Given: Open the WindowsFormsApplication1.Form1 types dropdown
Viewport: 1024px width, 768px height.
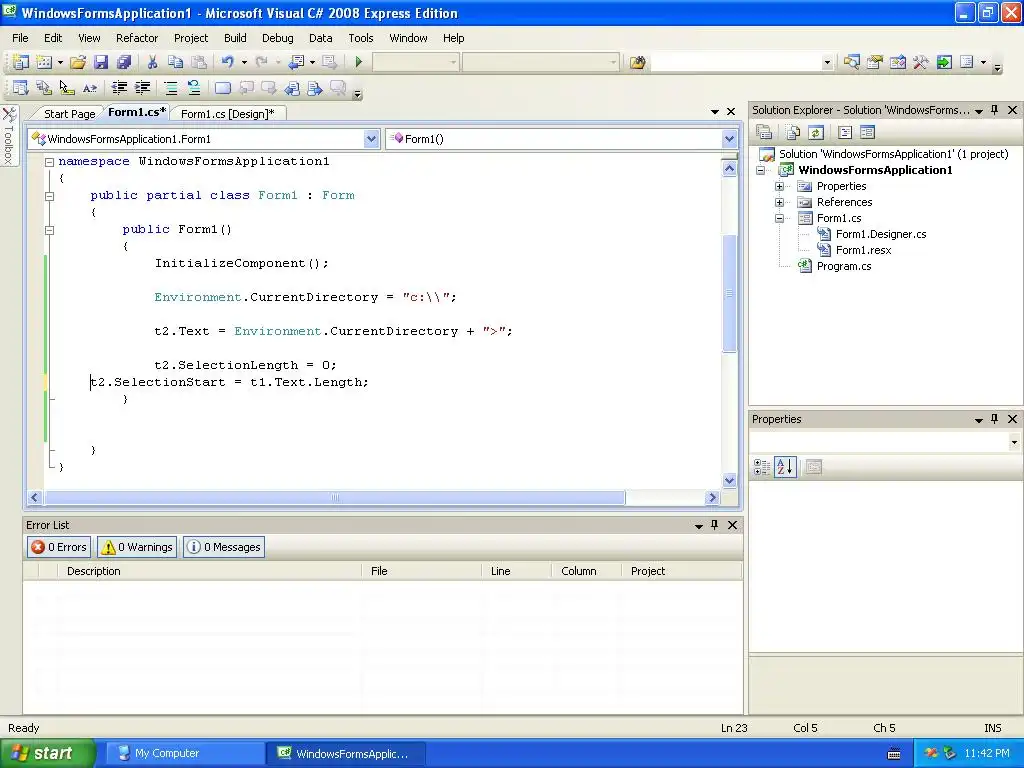Looking at the screenshot, I should point(371,139).
